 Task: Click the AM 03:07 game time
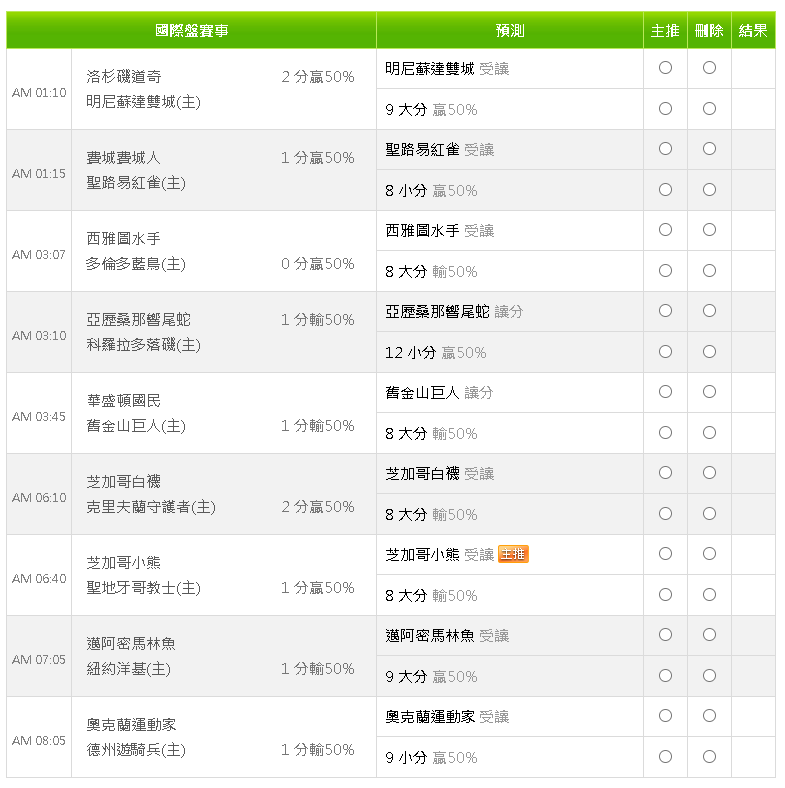pyautogui.click(x=39, y=254)
